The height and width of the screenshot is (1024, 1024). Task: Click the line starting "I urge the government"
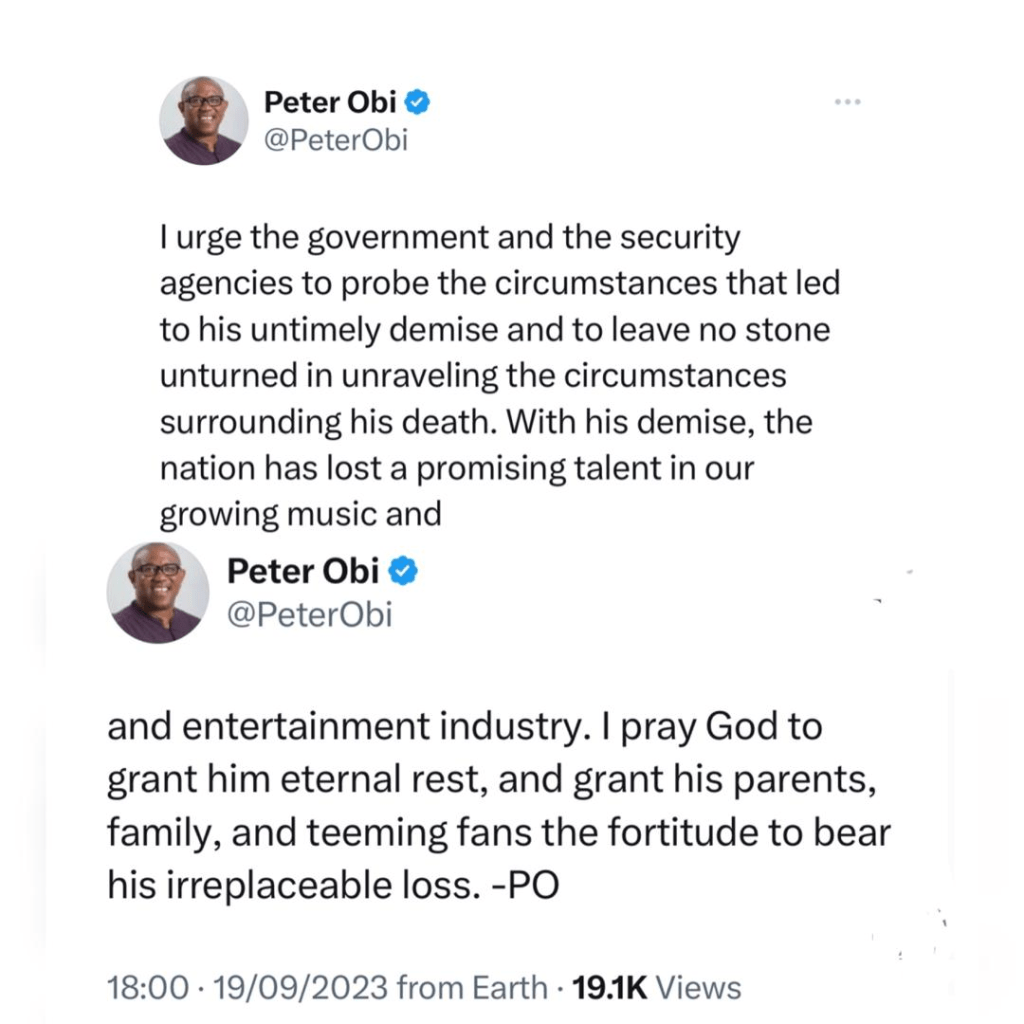tap(450, 238)
